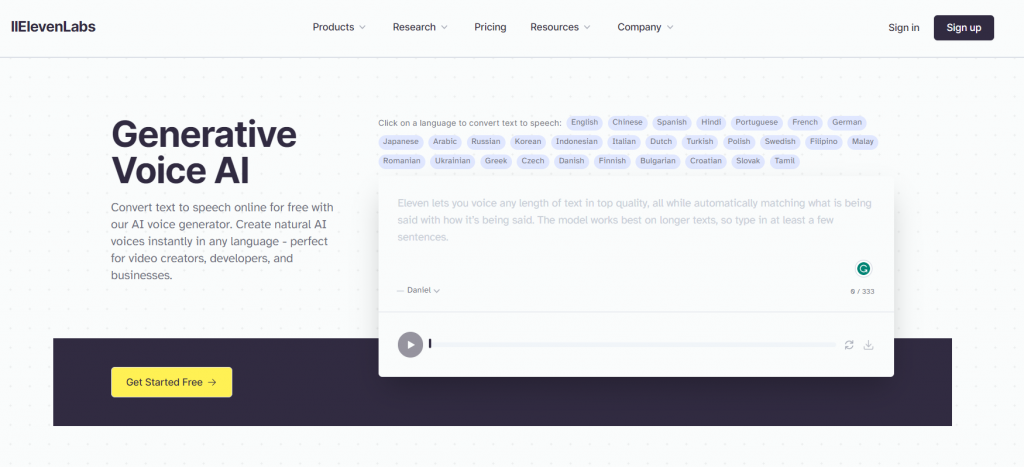Expand the Resources menu
The width and height of the screenshot is (1024, 467).
pos(560,27)
